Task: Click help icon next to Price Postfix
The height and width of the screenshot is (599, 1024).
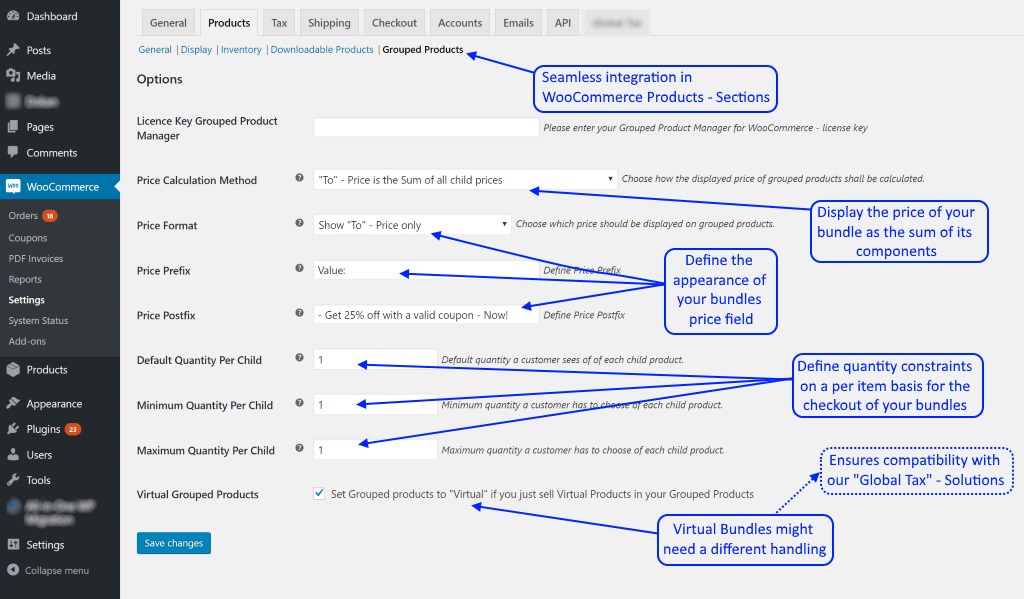Action: pyautogui.click(x=299, y=313)
